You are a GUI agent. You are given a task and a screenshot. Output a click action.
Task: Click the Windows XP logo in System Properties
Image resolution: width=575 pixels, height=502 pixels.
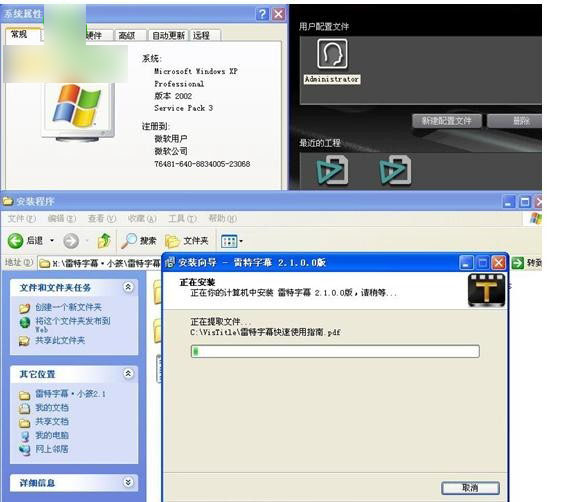[77, 106]
